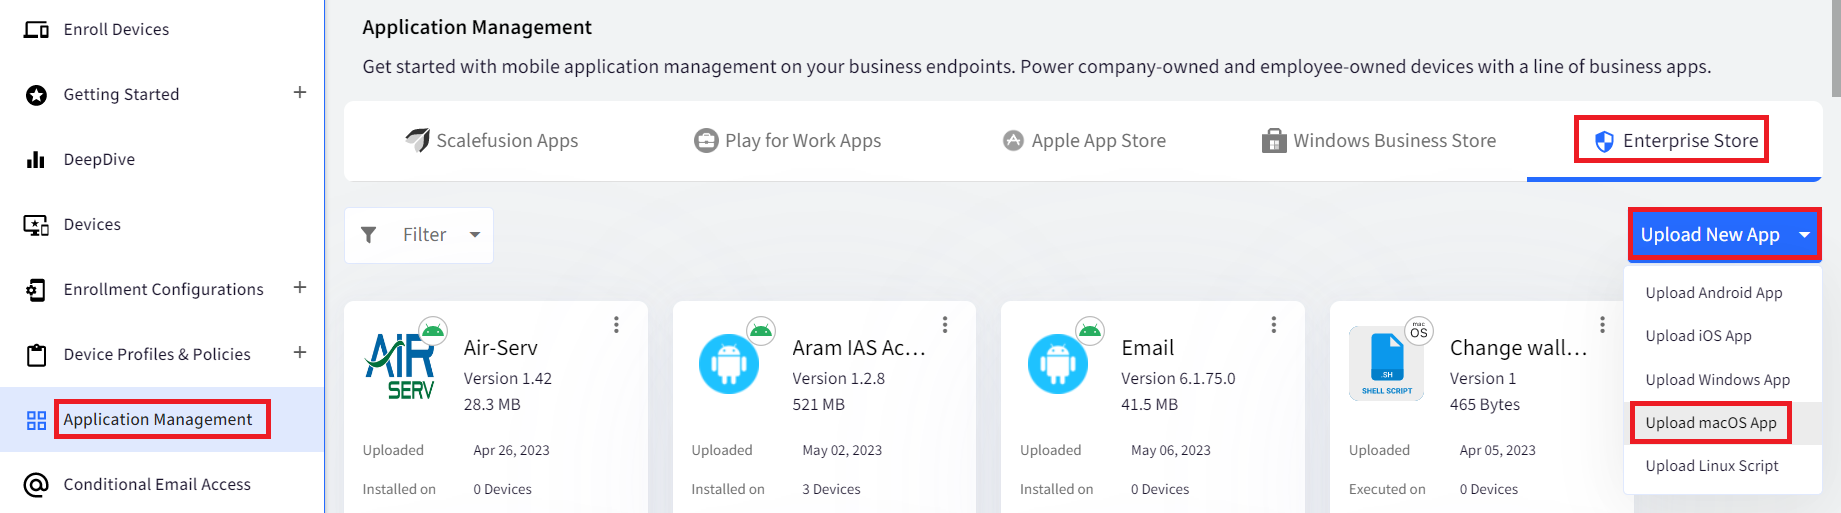Click the DeepDive bar chart icon
This screenshot has width=1841, height=513.
pos(36,159)
